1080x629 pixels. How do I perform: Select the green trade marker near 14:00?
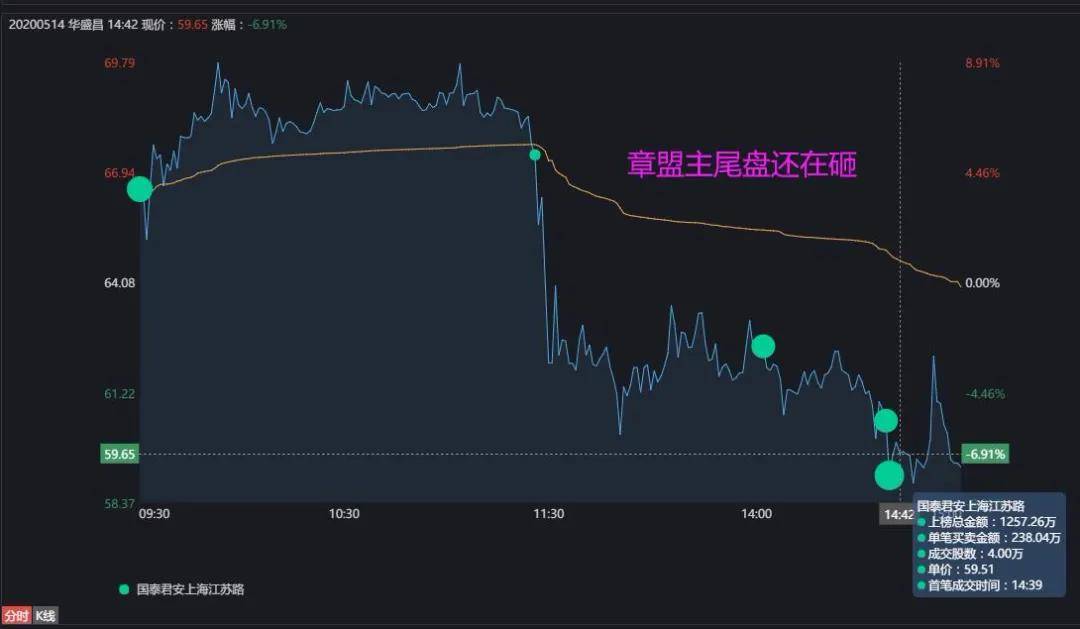click(763, 346)
